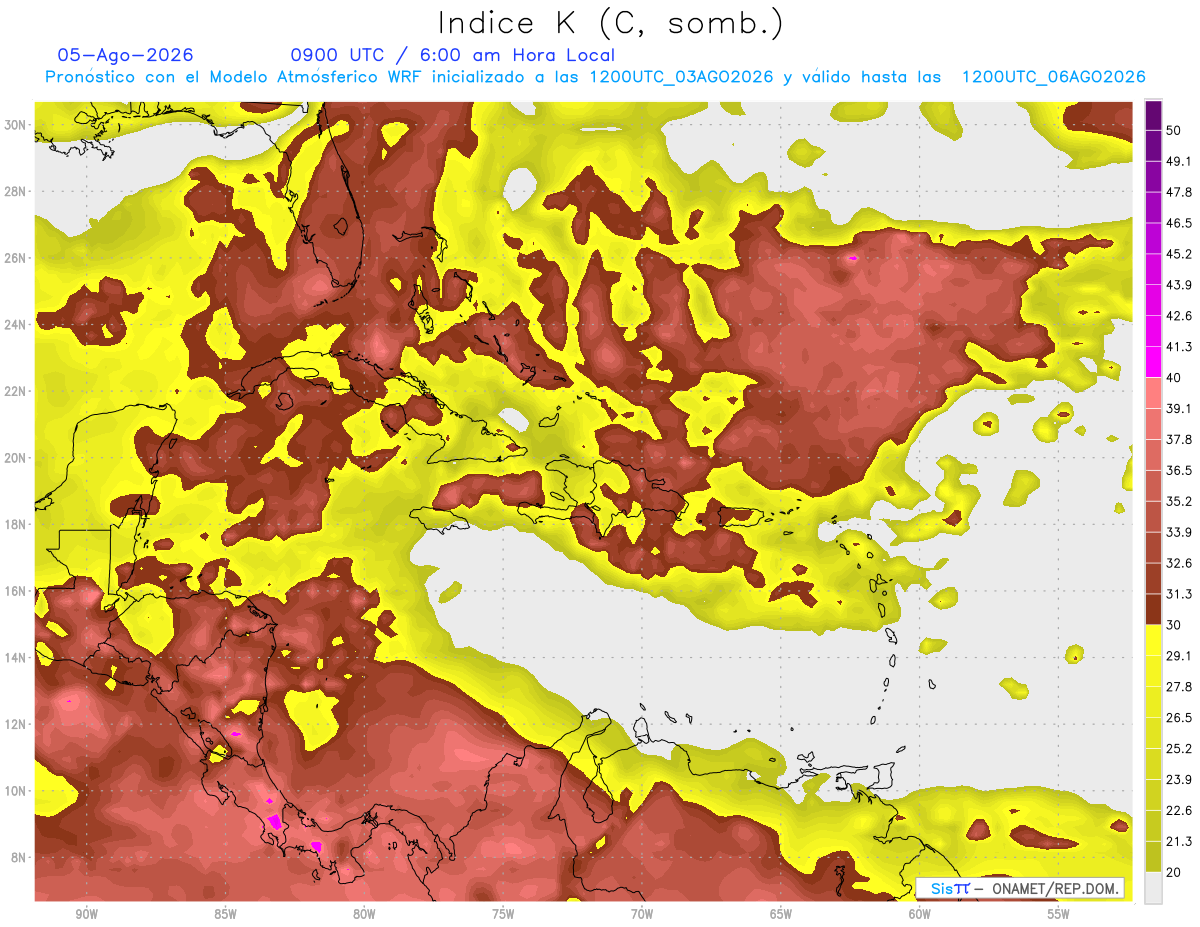
Task: Click the colorbar value 50
Action: [x=1176, y=130]
